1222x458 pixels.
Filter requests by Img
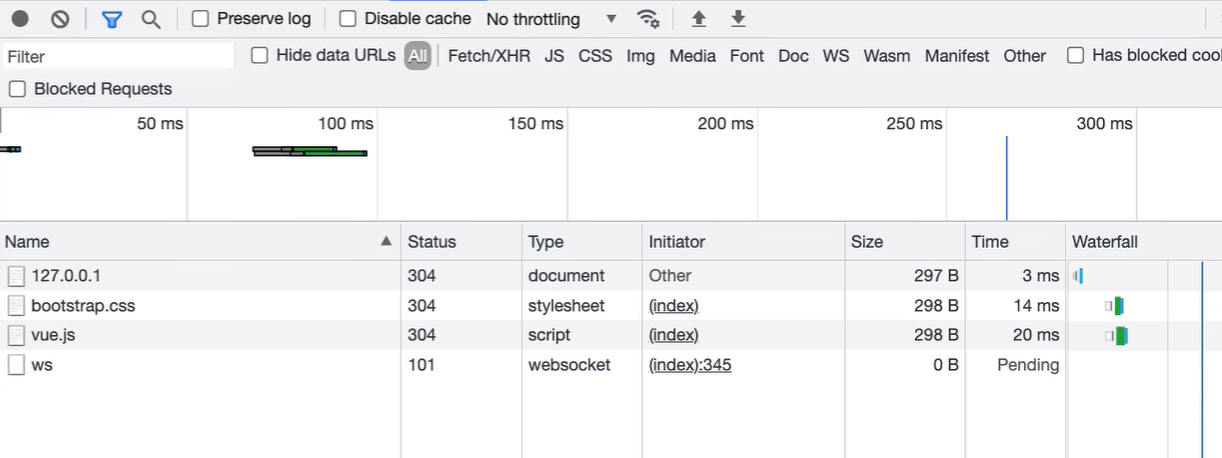point(641,56)
